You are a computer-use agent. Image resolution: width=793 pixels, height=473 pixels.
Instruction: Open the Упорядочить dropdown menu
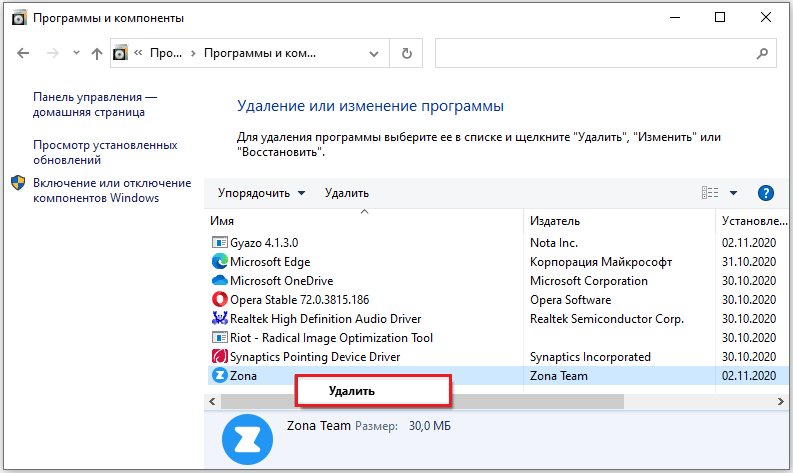(261, 193)
